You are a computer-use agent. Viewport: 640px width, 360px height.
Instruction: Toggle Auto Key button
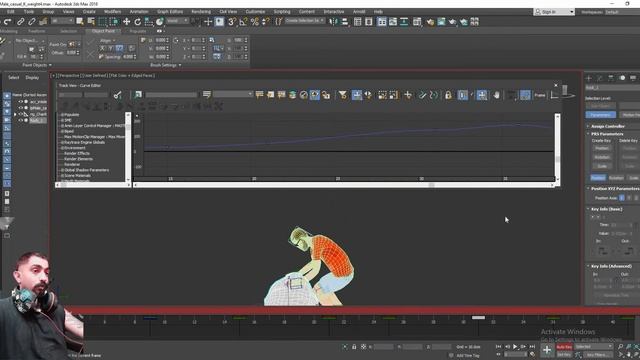click(x=564, y=347)
